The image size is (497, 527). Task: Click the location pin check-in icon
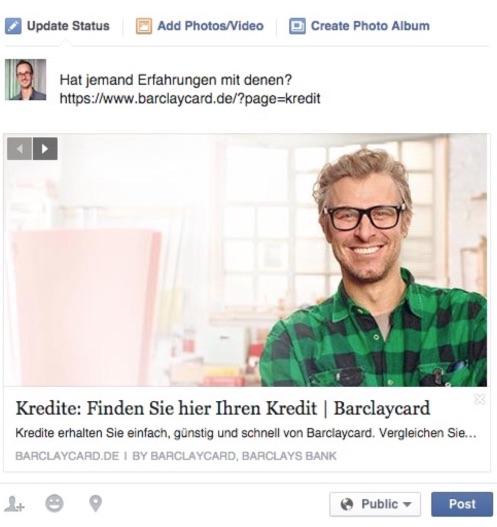(x=95, y=503)
